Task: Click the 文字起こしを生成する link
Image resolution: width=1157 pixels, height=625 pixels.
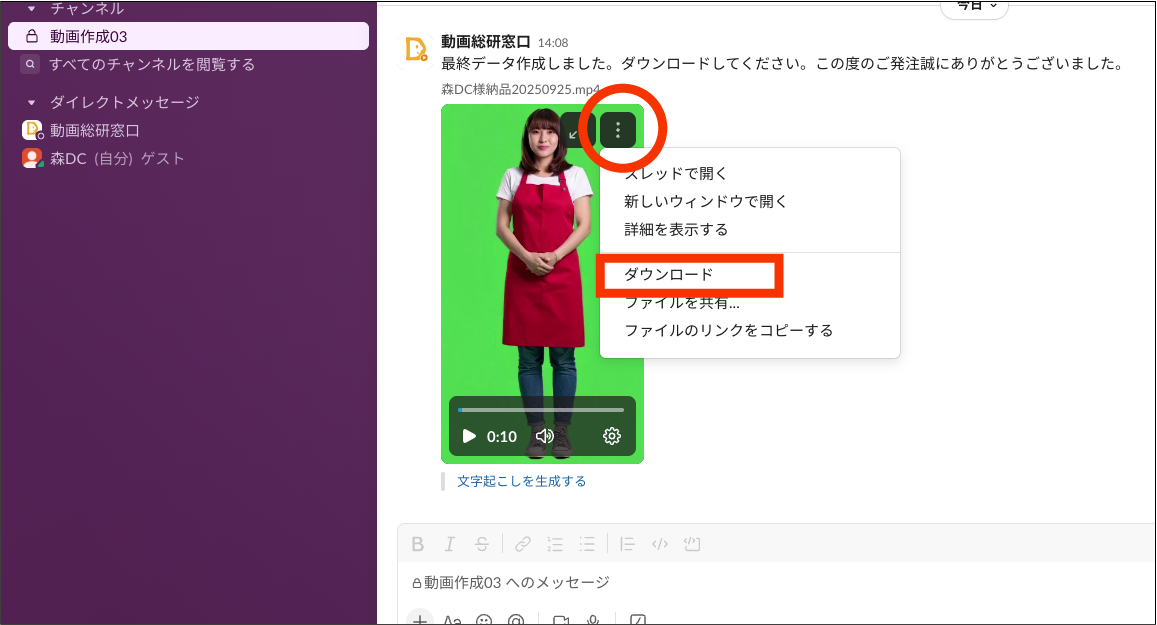Action: coord(521,481)
